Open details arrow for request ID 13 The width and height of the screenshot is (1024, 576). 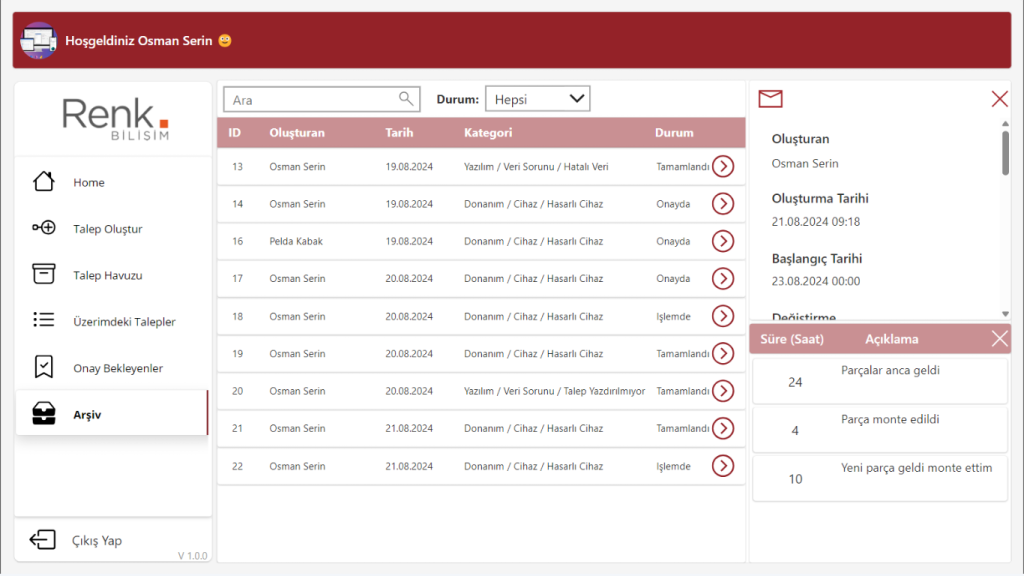(x=723, y=167)
